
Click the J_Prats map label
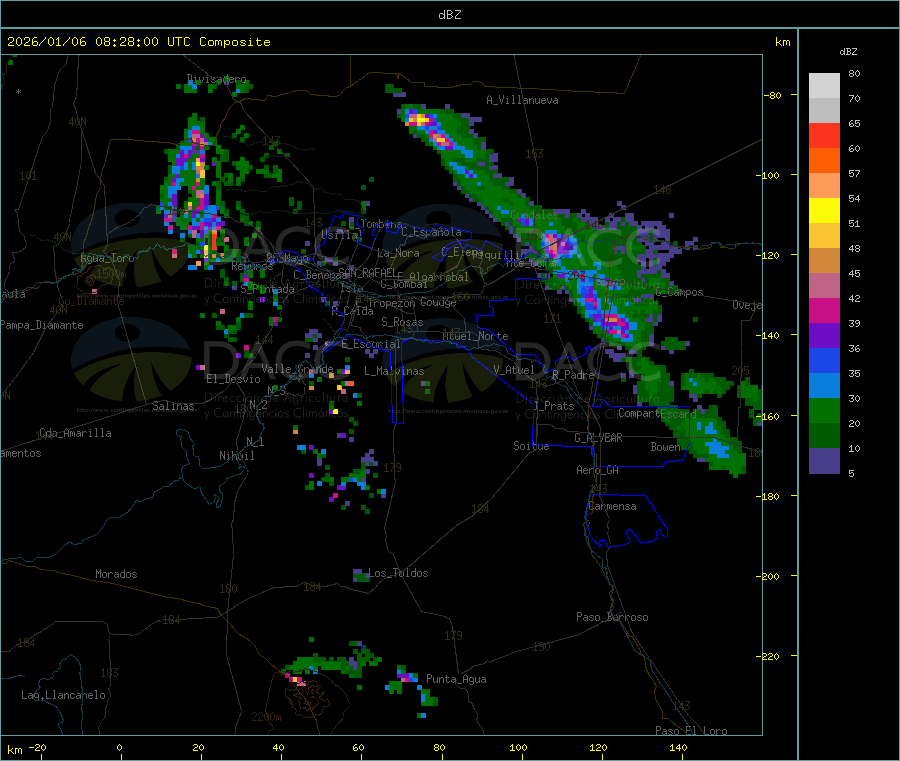(553, 406)
